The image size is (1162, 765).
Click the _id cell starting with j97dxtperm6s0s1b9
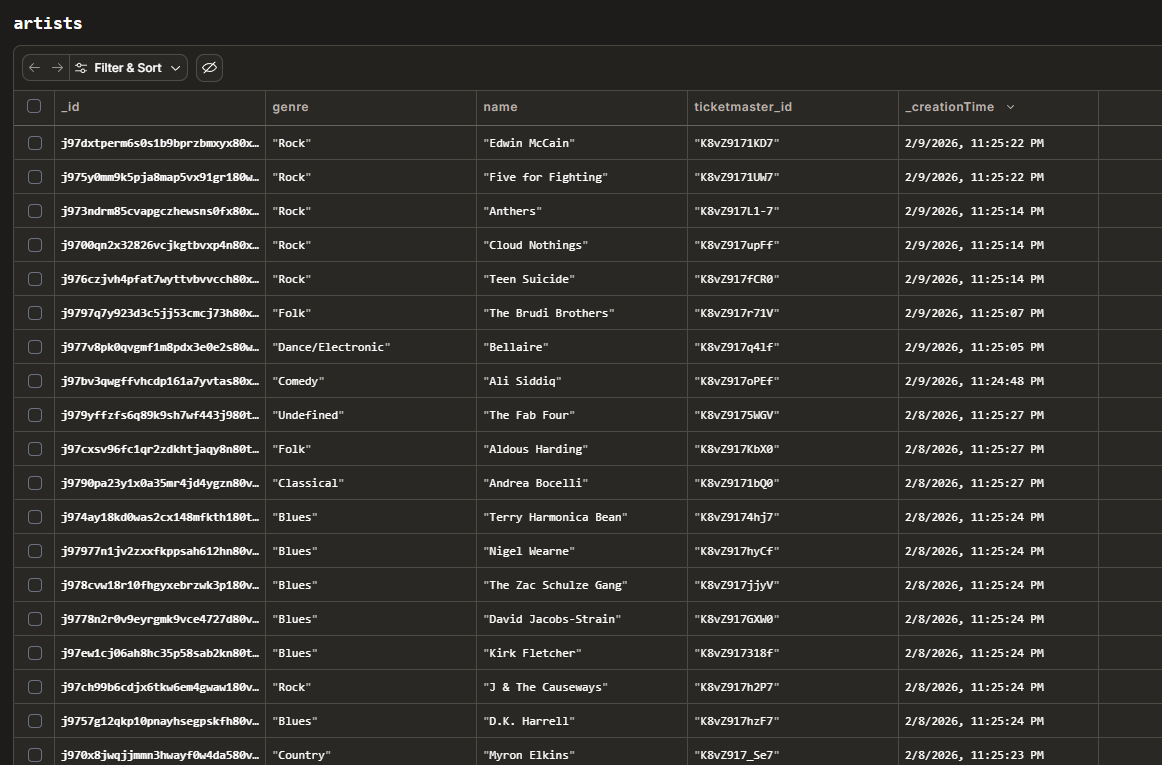pyautogui.click(x=160, y=143)
